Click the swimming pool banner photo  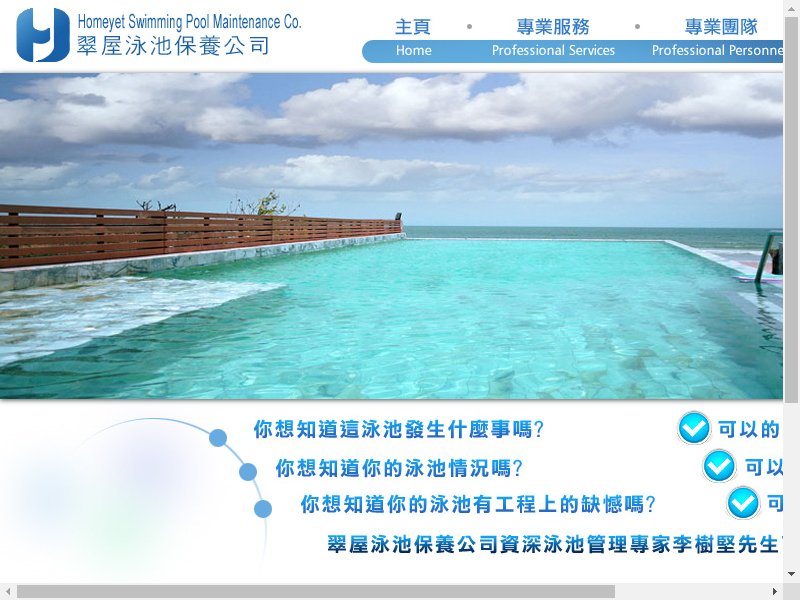pos(391,236)
